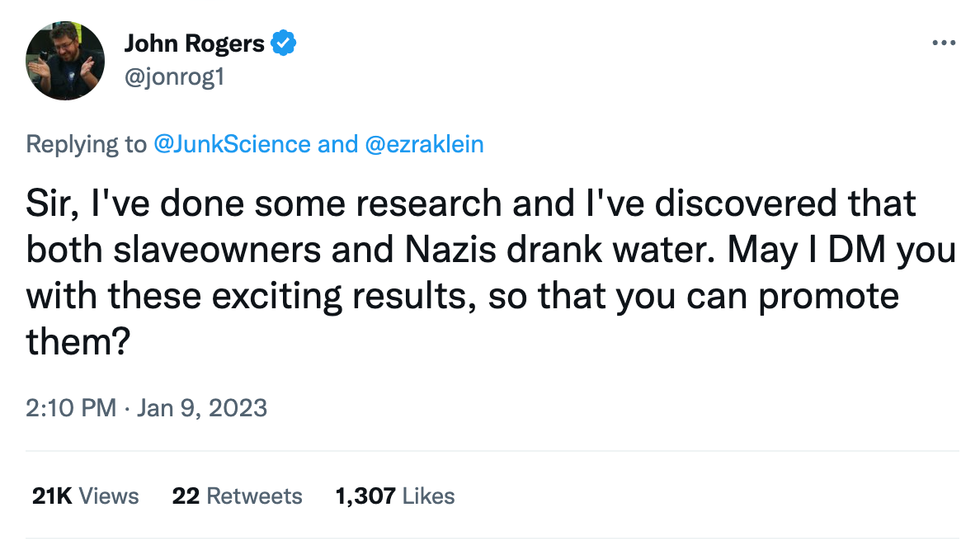Click tweet's first line starting 'Sir, I've done'
The image size is (980, 539).
point(470,203)
